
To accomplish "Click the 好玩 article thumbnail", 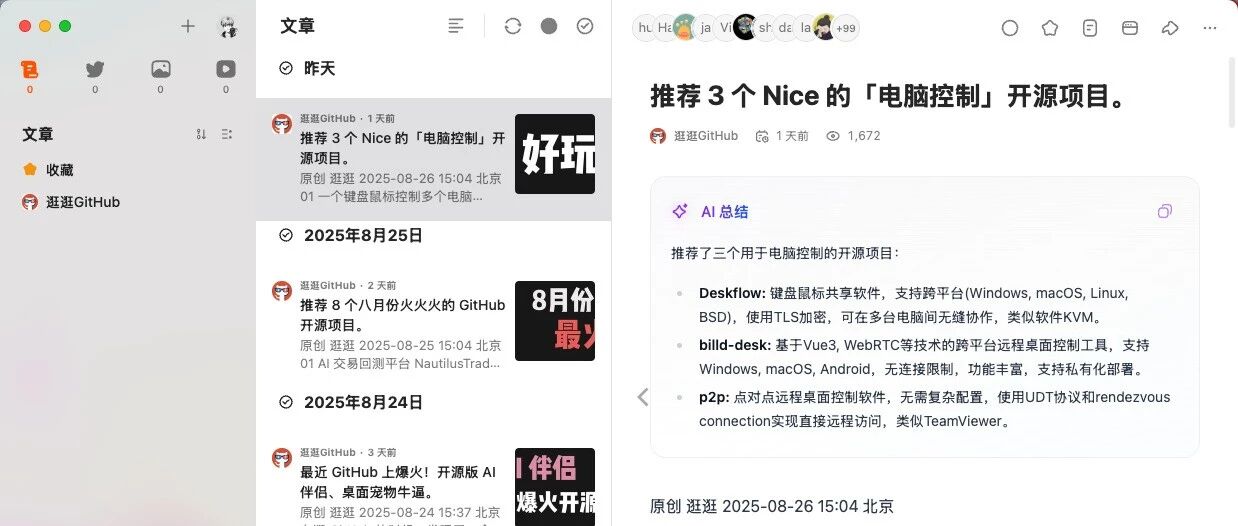I will click(x=555, y=154).
